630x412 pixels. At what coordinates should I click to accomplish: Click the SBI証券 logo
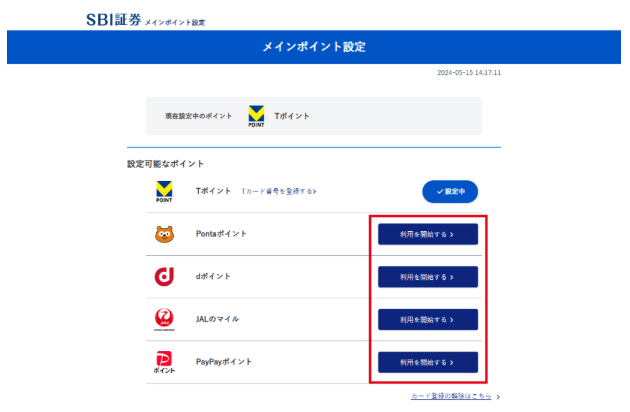(x=113, y=19)
